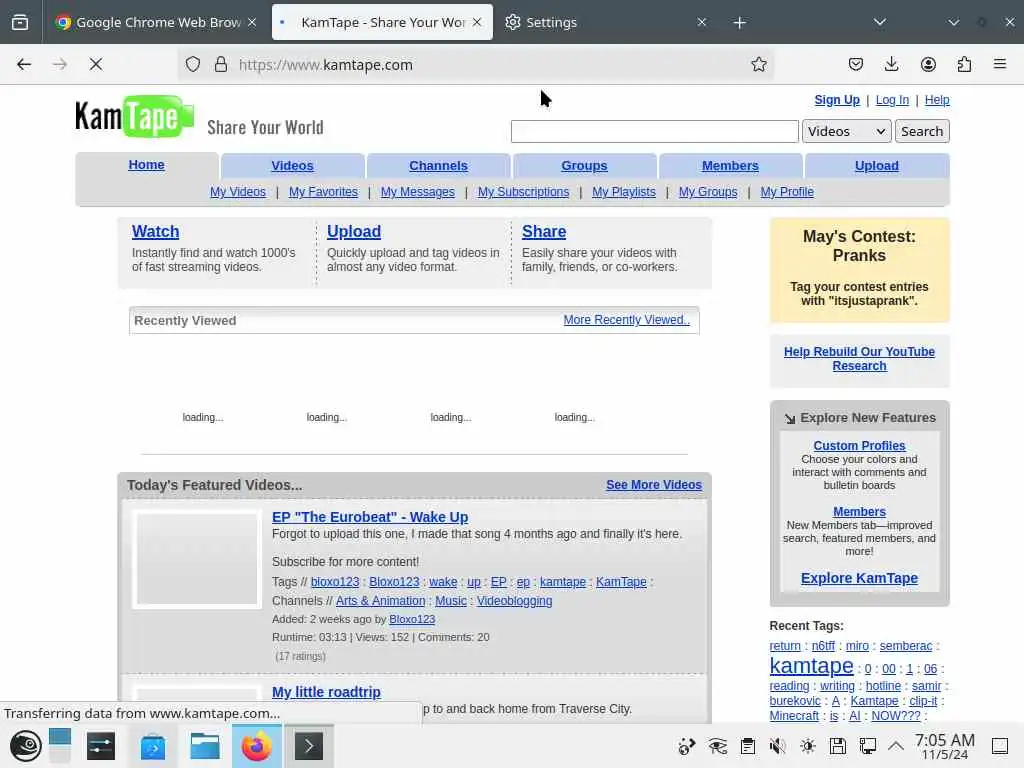Open the Upload navigation tab
The width and height of the screenshot is (1024, 768).
pos(876,166)
